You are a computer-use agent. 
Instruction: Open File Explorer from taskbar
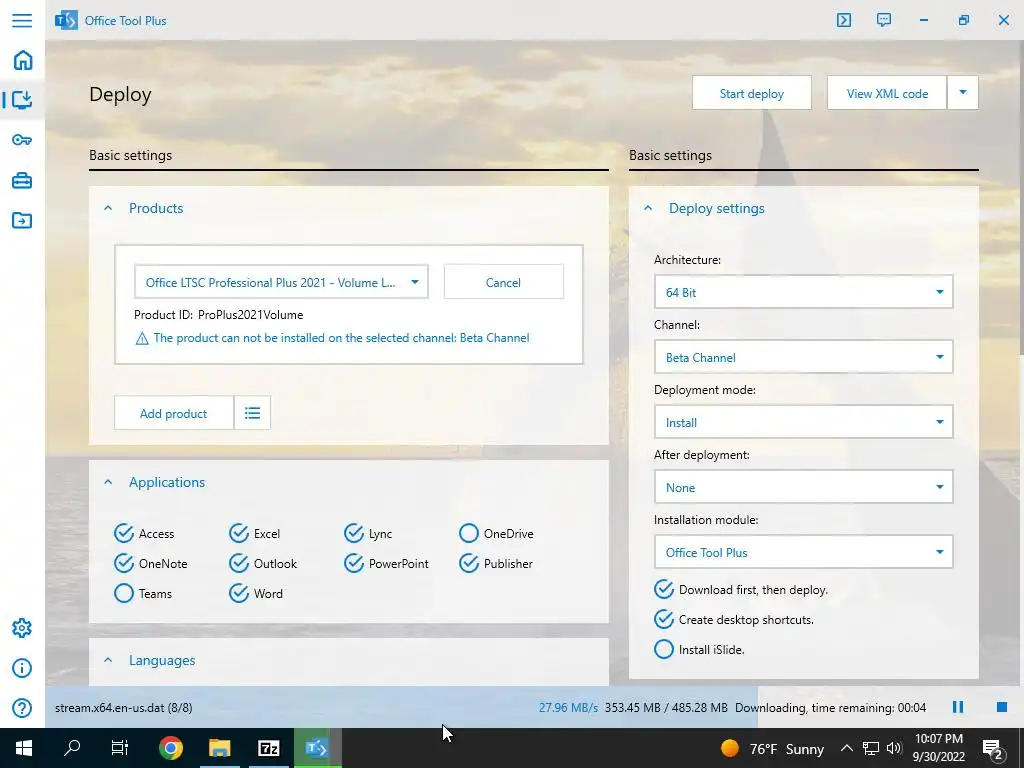tap(219, 748)
